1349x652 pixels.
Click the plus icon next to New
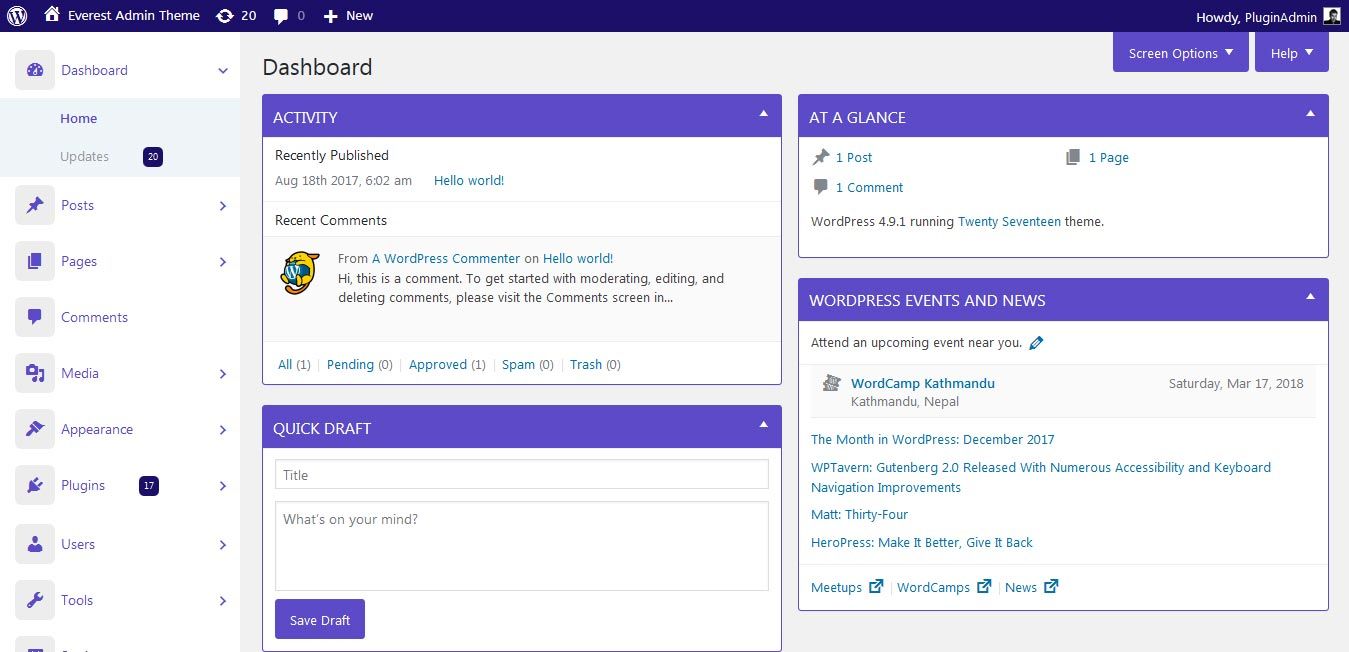click(x=331, y=16)
